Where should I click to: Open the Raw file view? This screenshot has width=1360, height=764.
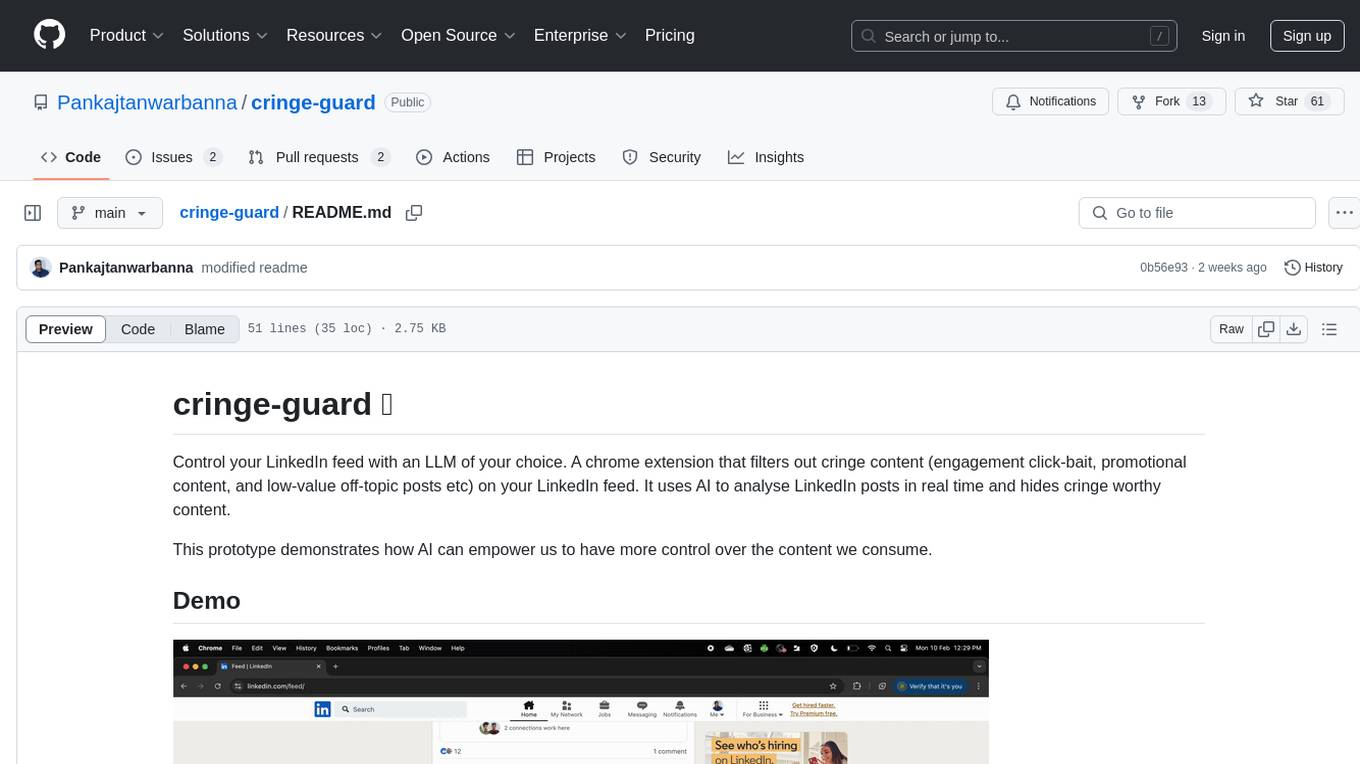point(1231,329)
